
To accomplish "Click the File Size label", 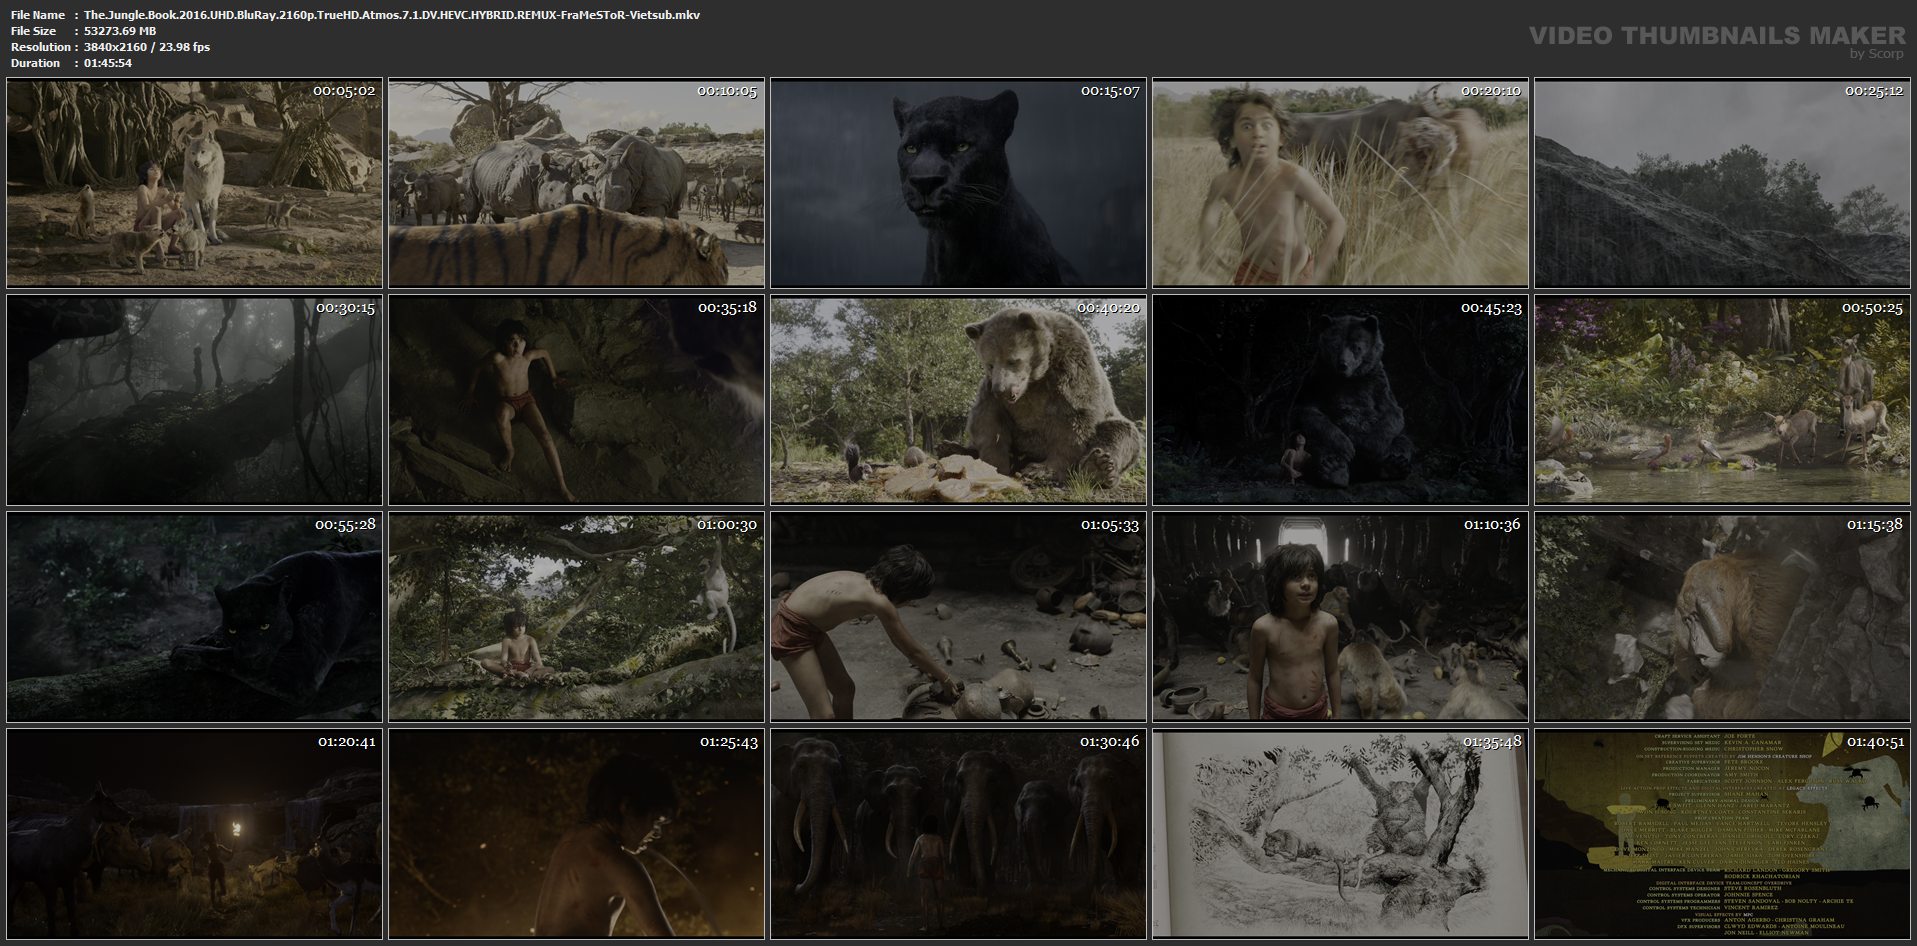I will (34, 31).
